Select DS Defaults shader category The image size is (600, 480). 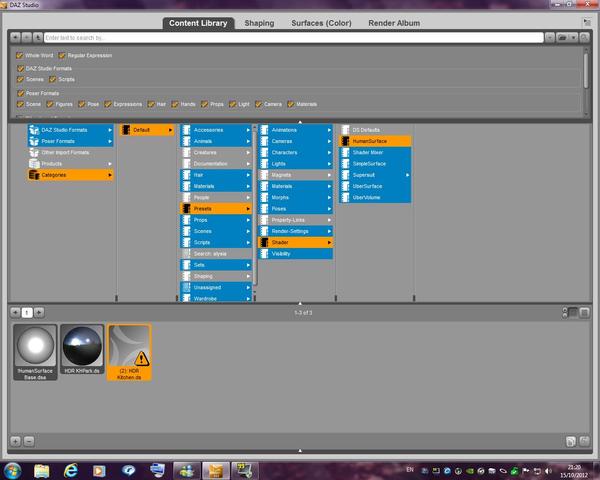(375, 130)
